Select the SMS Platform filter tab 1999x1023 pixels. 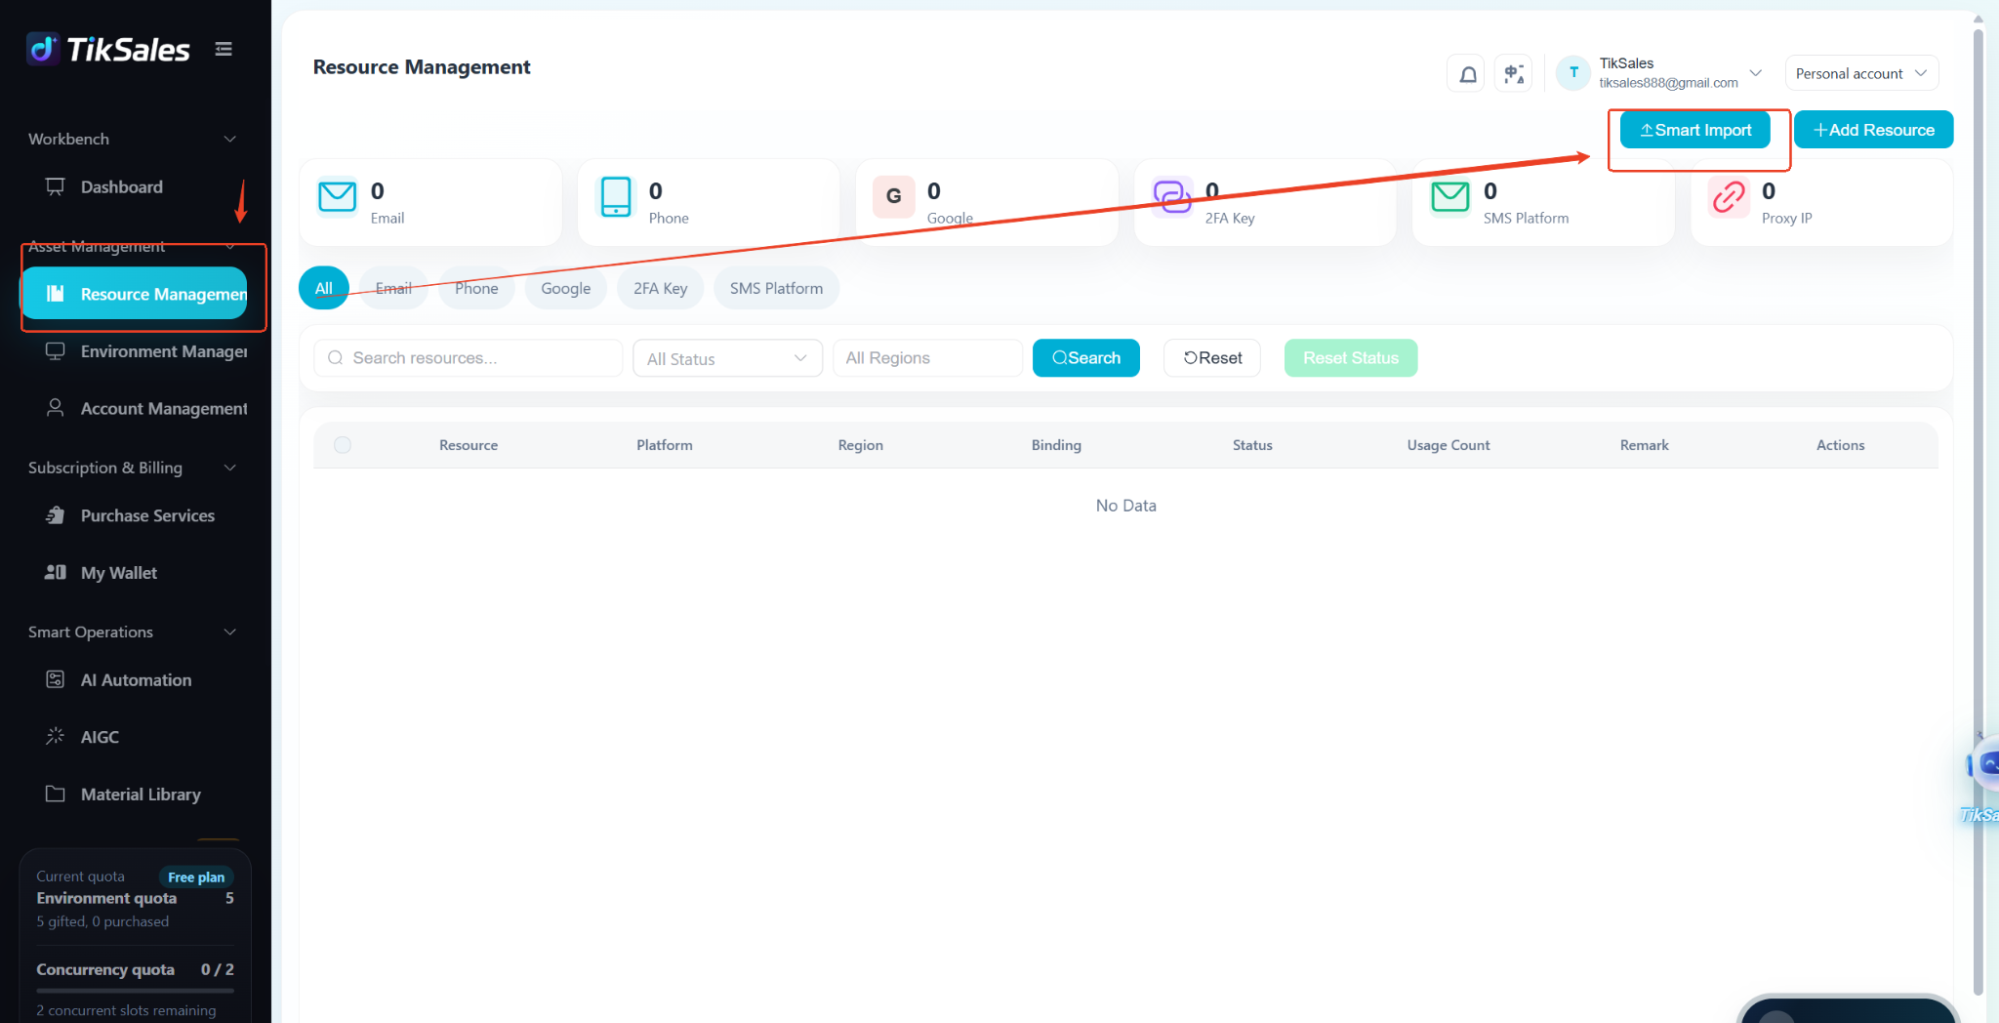click(776, 288)
